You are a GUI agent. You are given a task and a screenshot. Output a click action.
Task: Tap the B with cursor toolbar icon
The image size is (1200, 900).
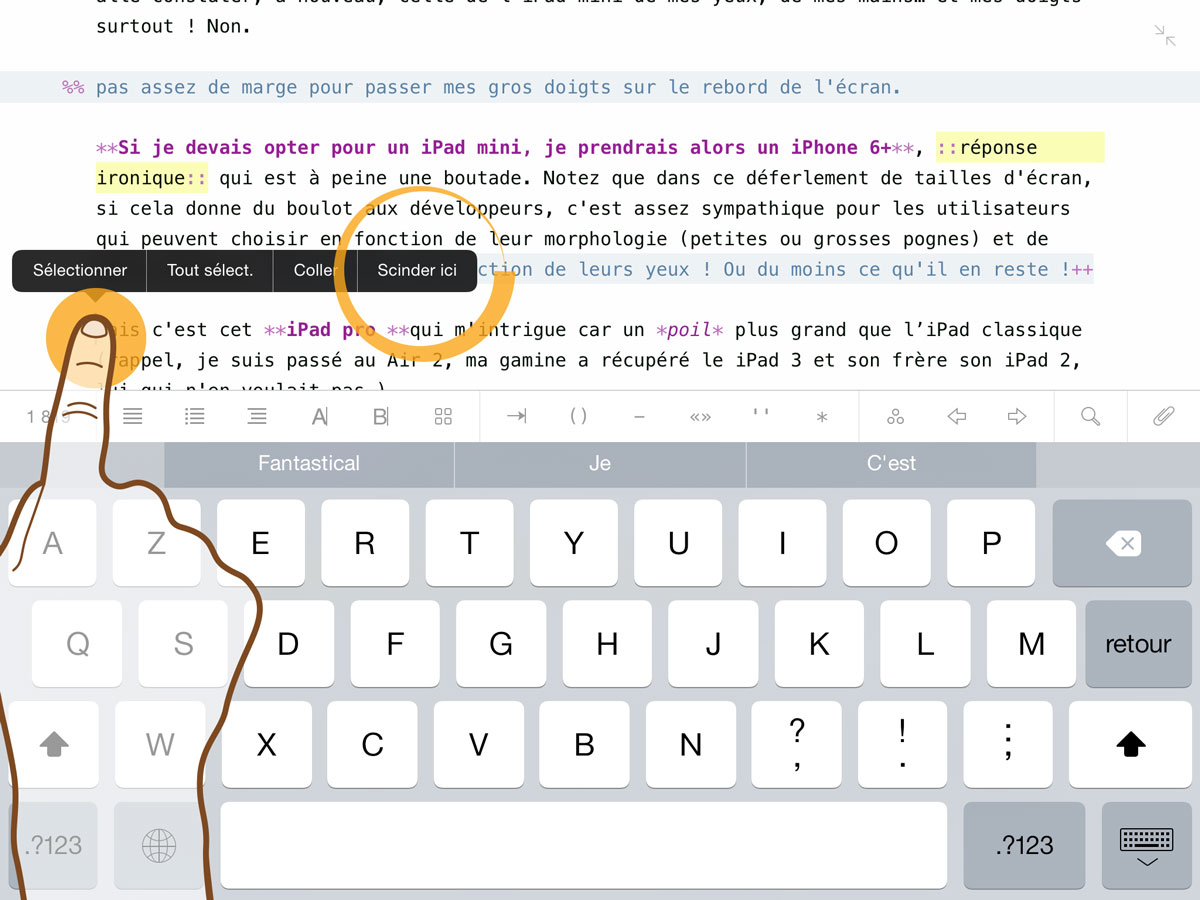(x=381, y=417)
